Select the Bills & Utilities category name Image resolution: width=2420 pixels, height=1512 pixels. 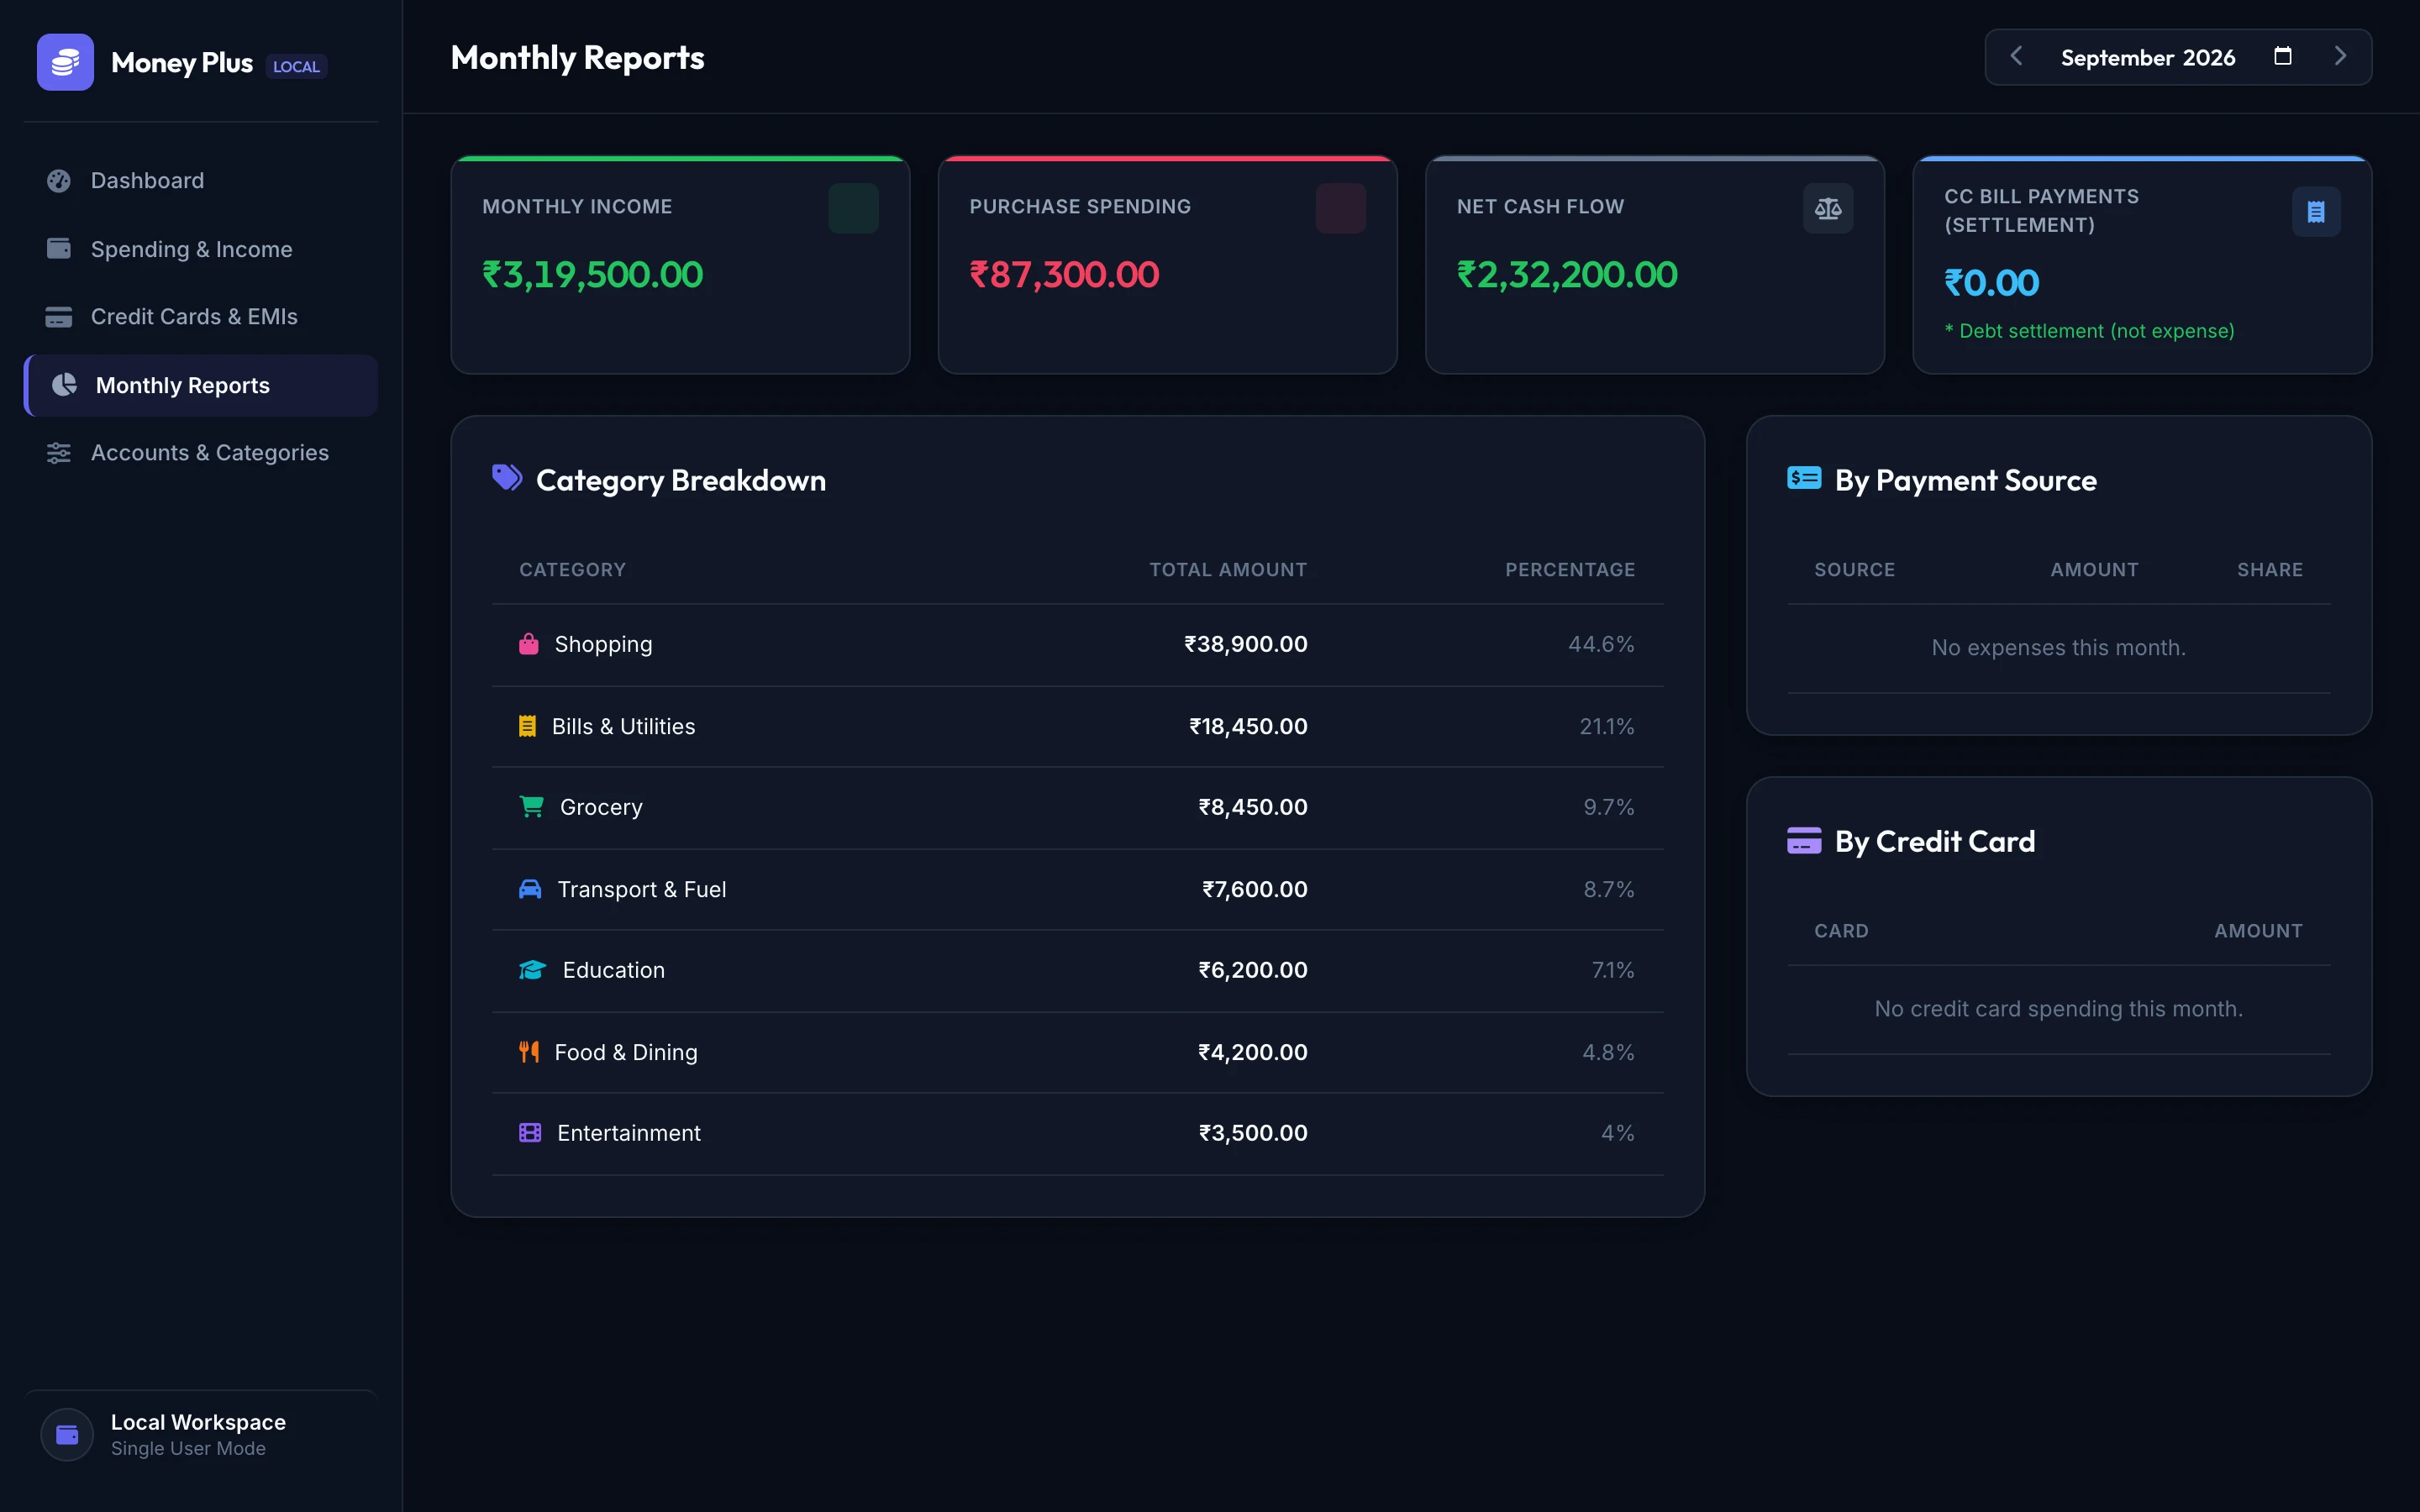point(623,727)
